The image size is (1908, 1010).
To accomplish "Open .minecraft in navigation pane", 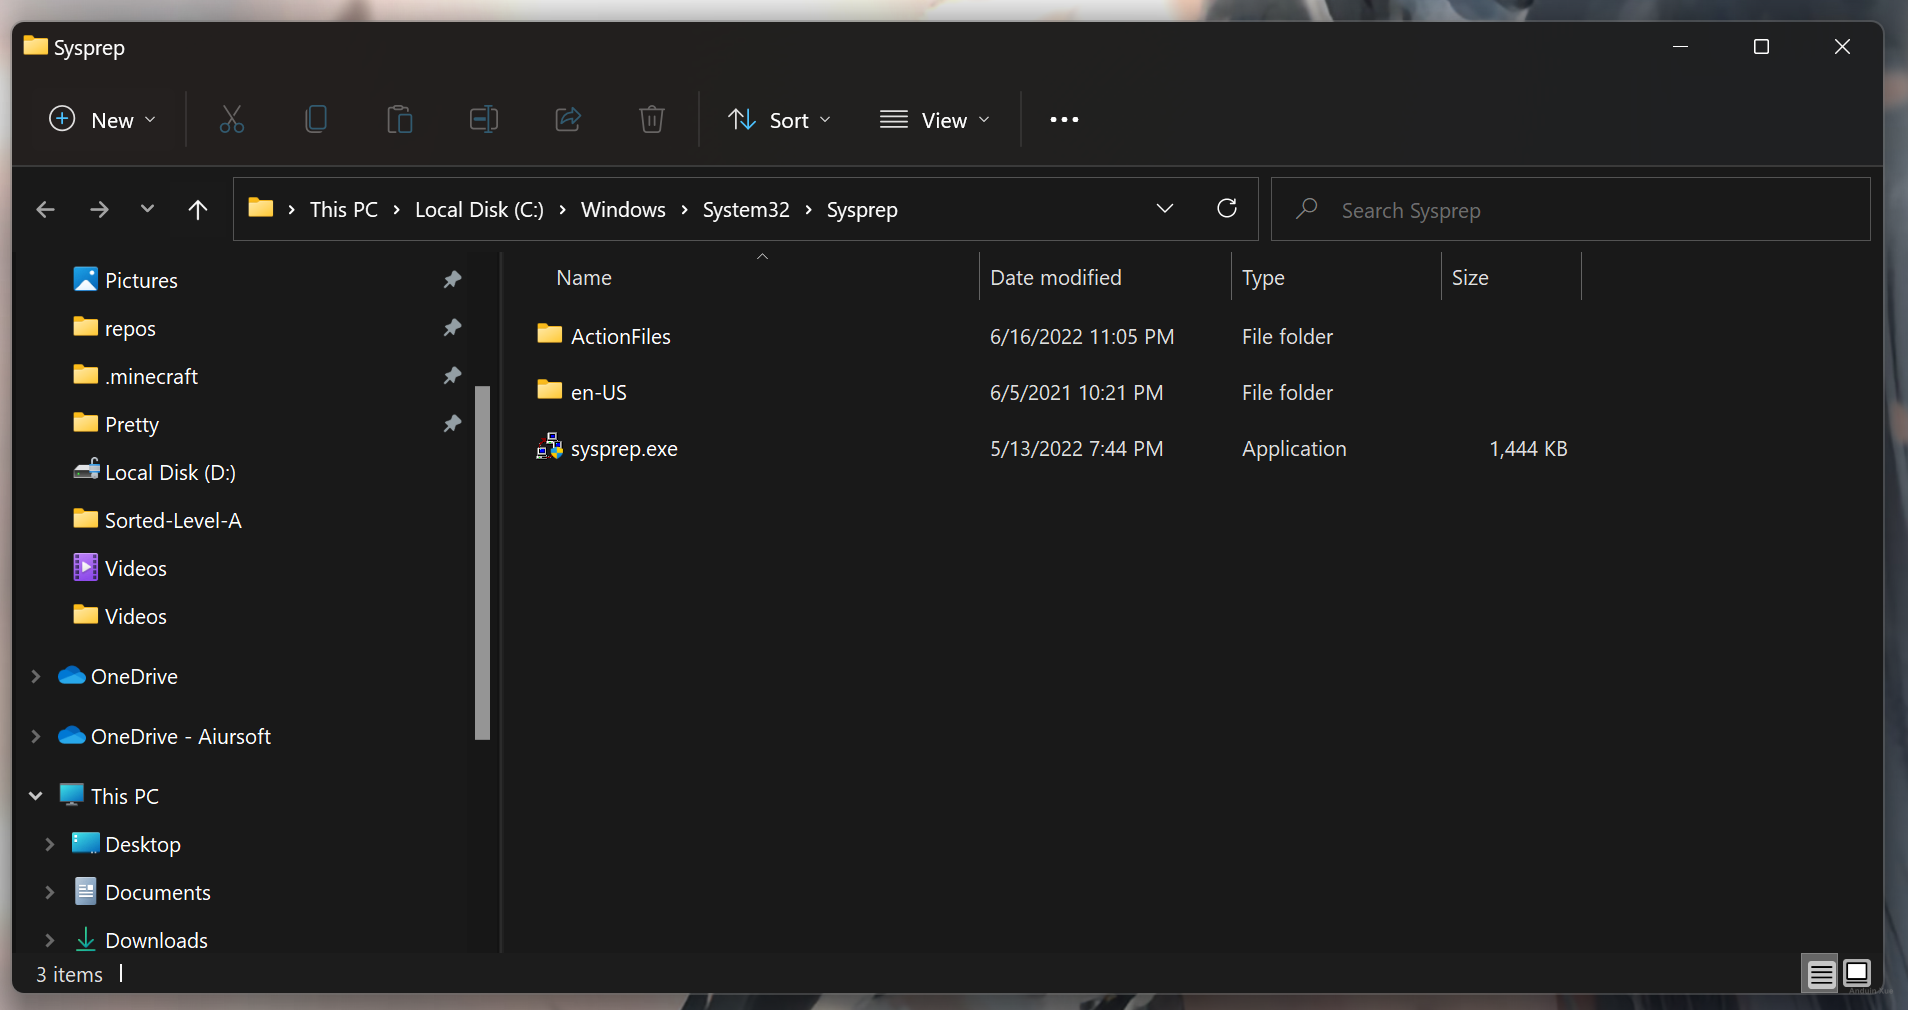I will pyautogui.click(x=151, y=376).
